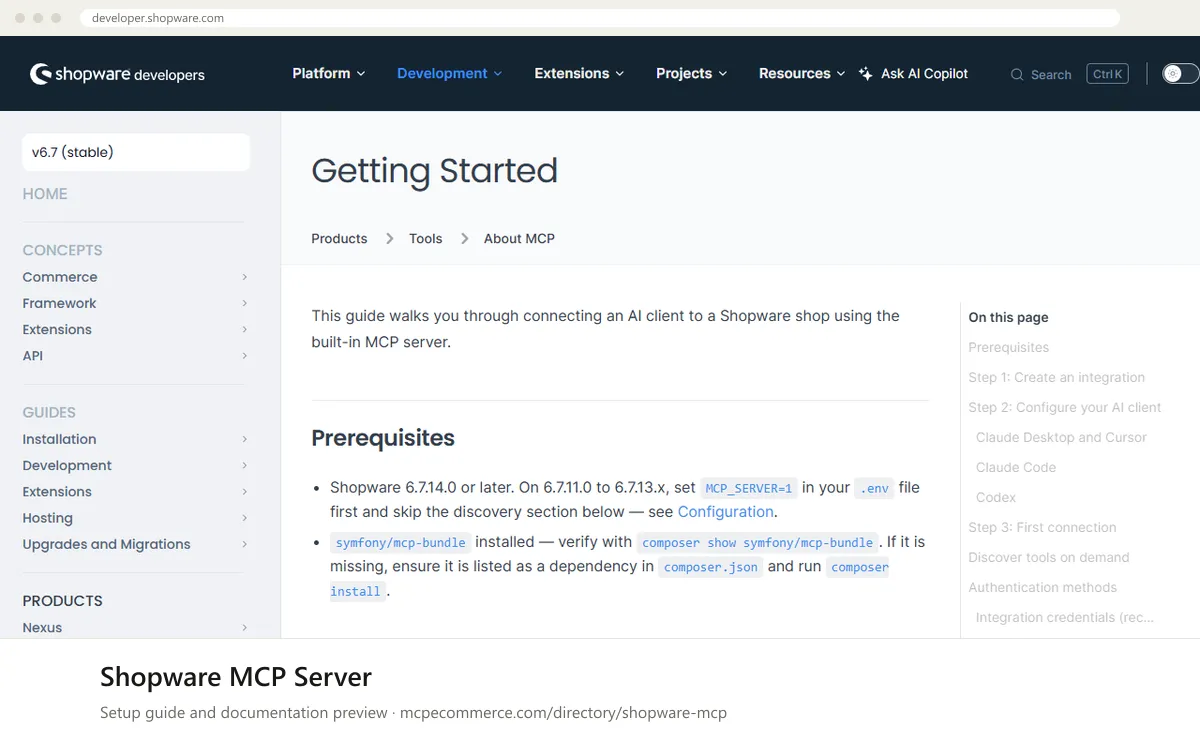Screen dimensions: 1200x750
Task: Jump to Authentication methods
Action: 1043,587
